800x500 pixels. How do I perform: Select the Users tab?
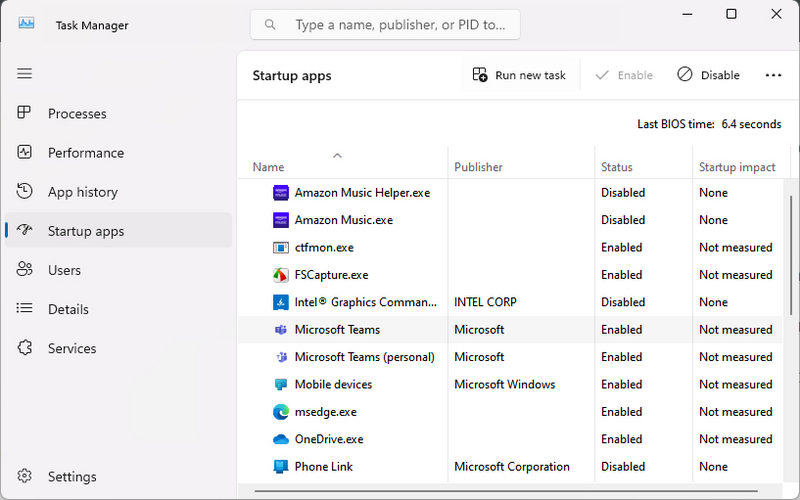click(x=118, y=270)
